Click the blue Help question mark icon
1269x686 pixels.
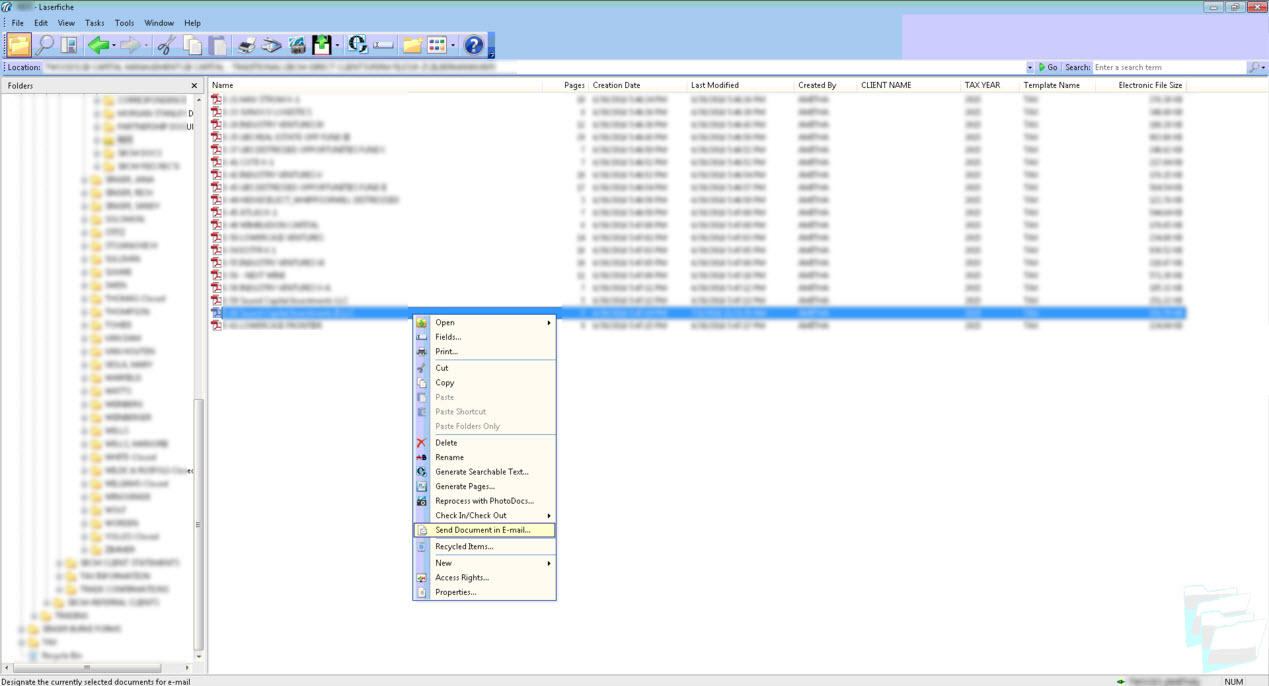coord(474,45)
